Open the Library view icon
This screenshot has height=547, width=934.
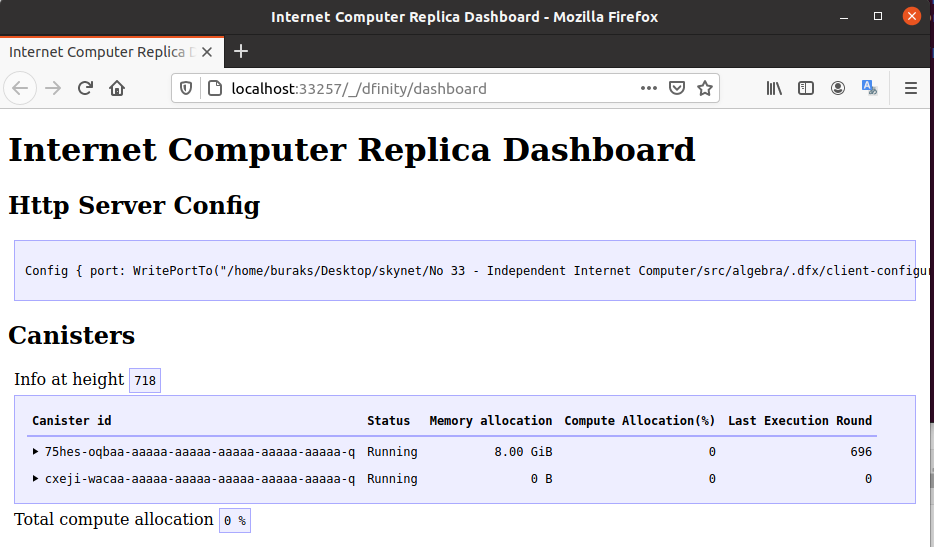[x=774, y=88]
